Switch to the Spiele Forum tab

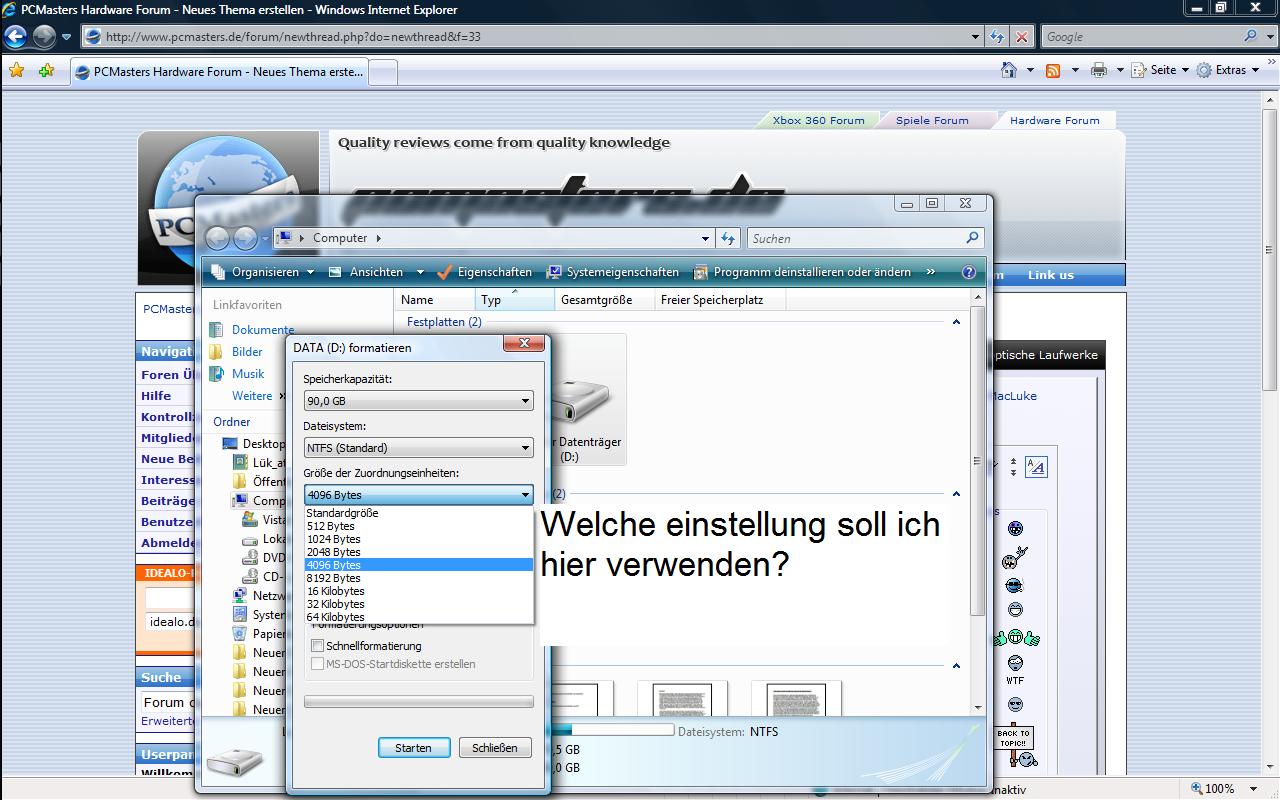pyautogui.click(x=932, y=120)
